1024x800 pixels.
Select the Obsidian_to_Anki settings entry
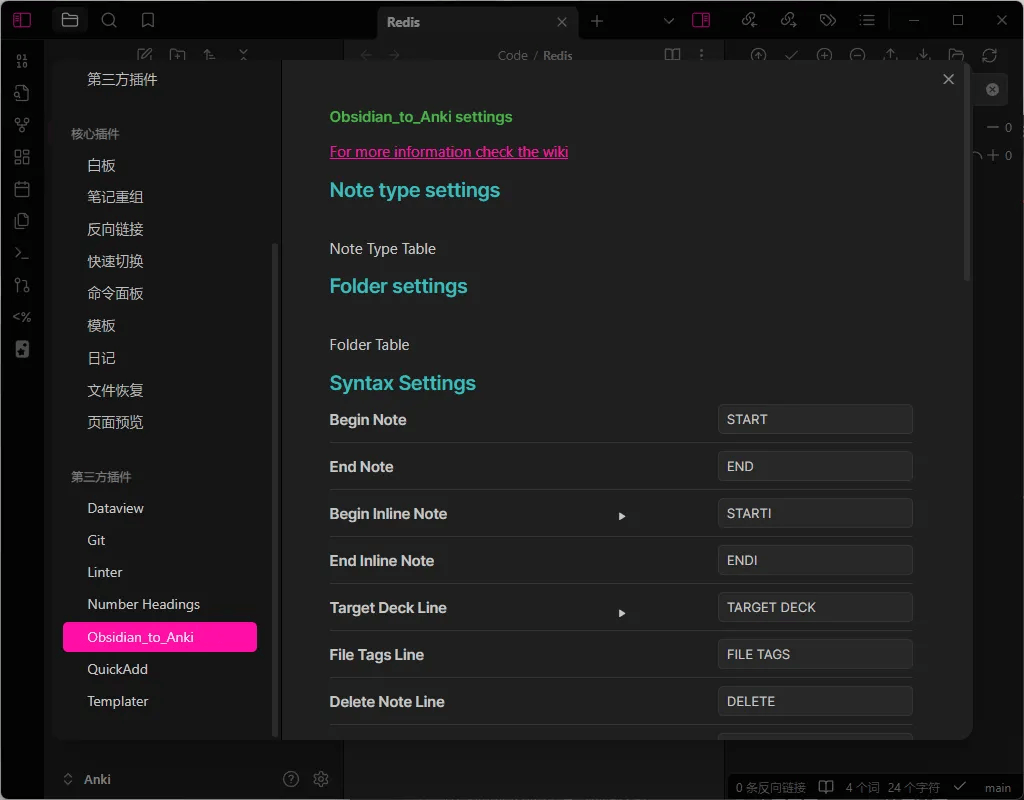click(160, 637)
